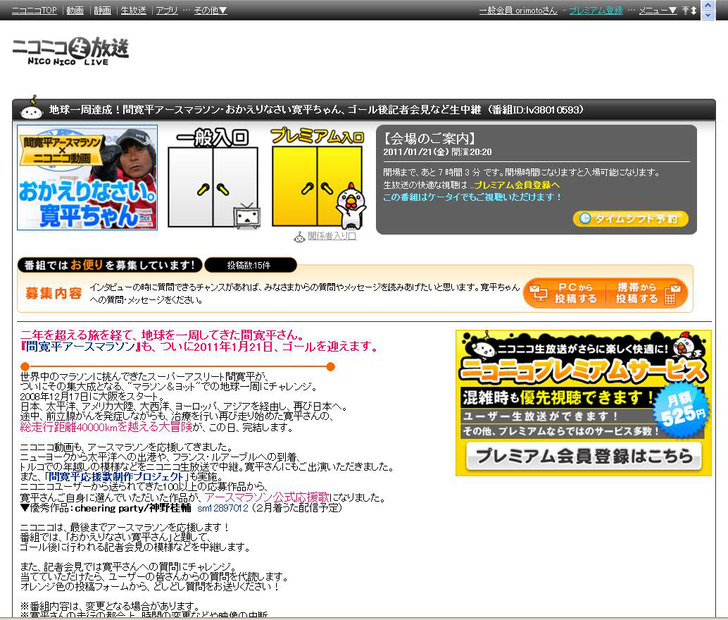Click the 投稿数15件 label
This screenshot has height=620, width=728.
(x=250, y=265)
